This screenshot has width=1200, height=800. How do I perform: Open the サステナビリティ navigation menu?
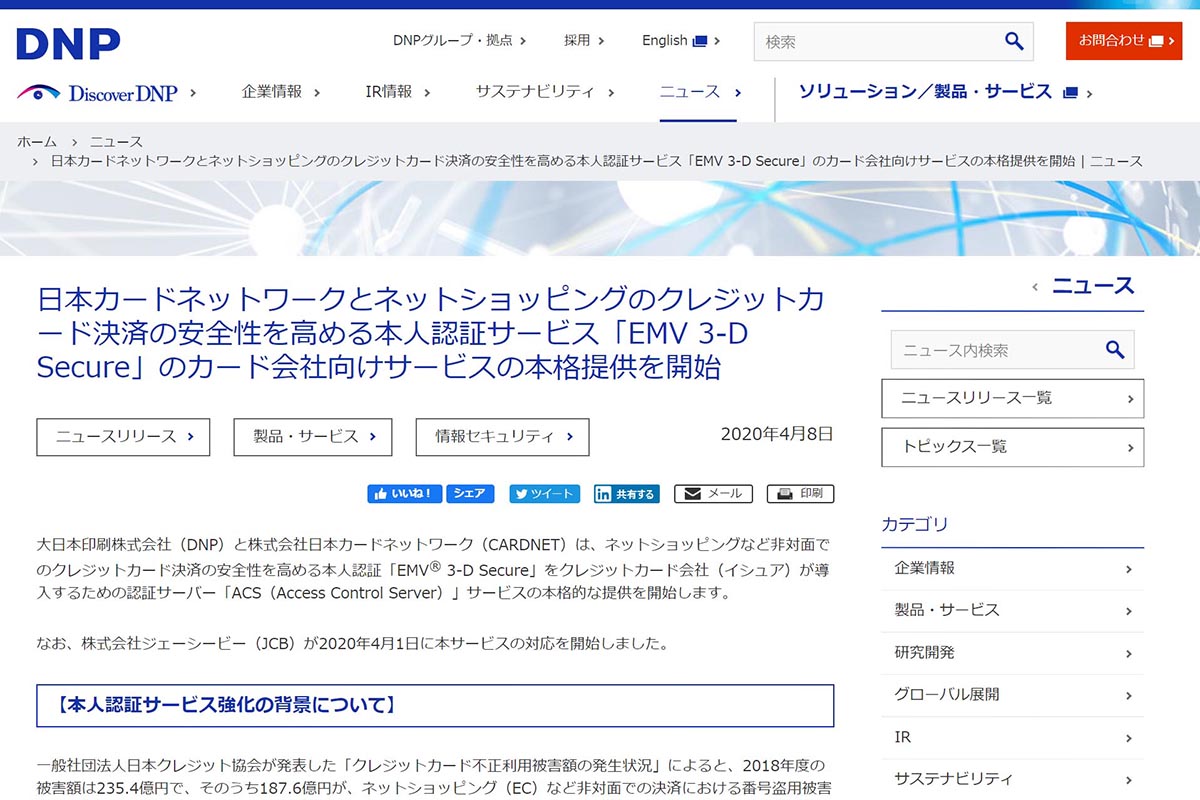click(544, 92)
